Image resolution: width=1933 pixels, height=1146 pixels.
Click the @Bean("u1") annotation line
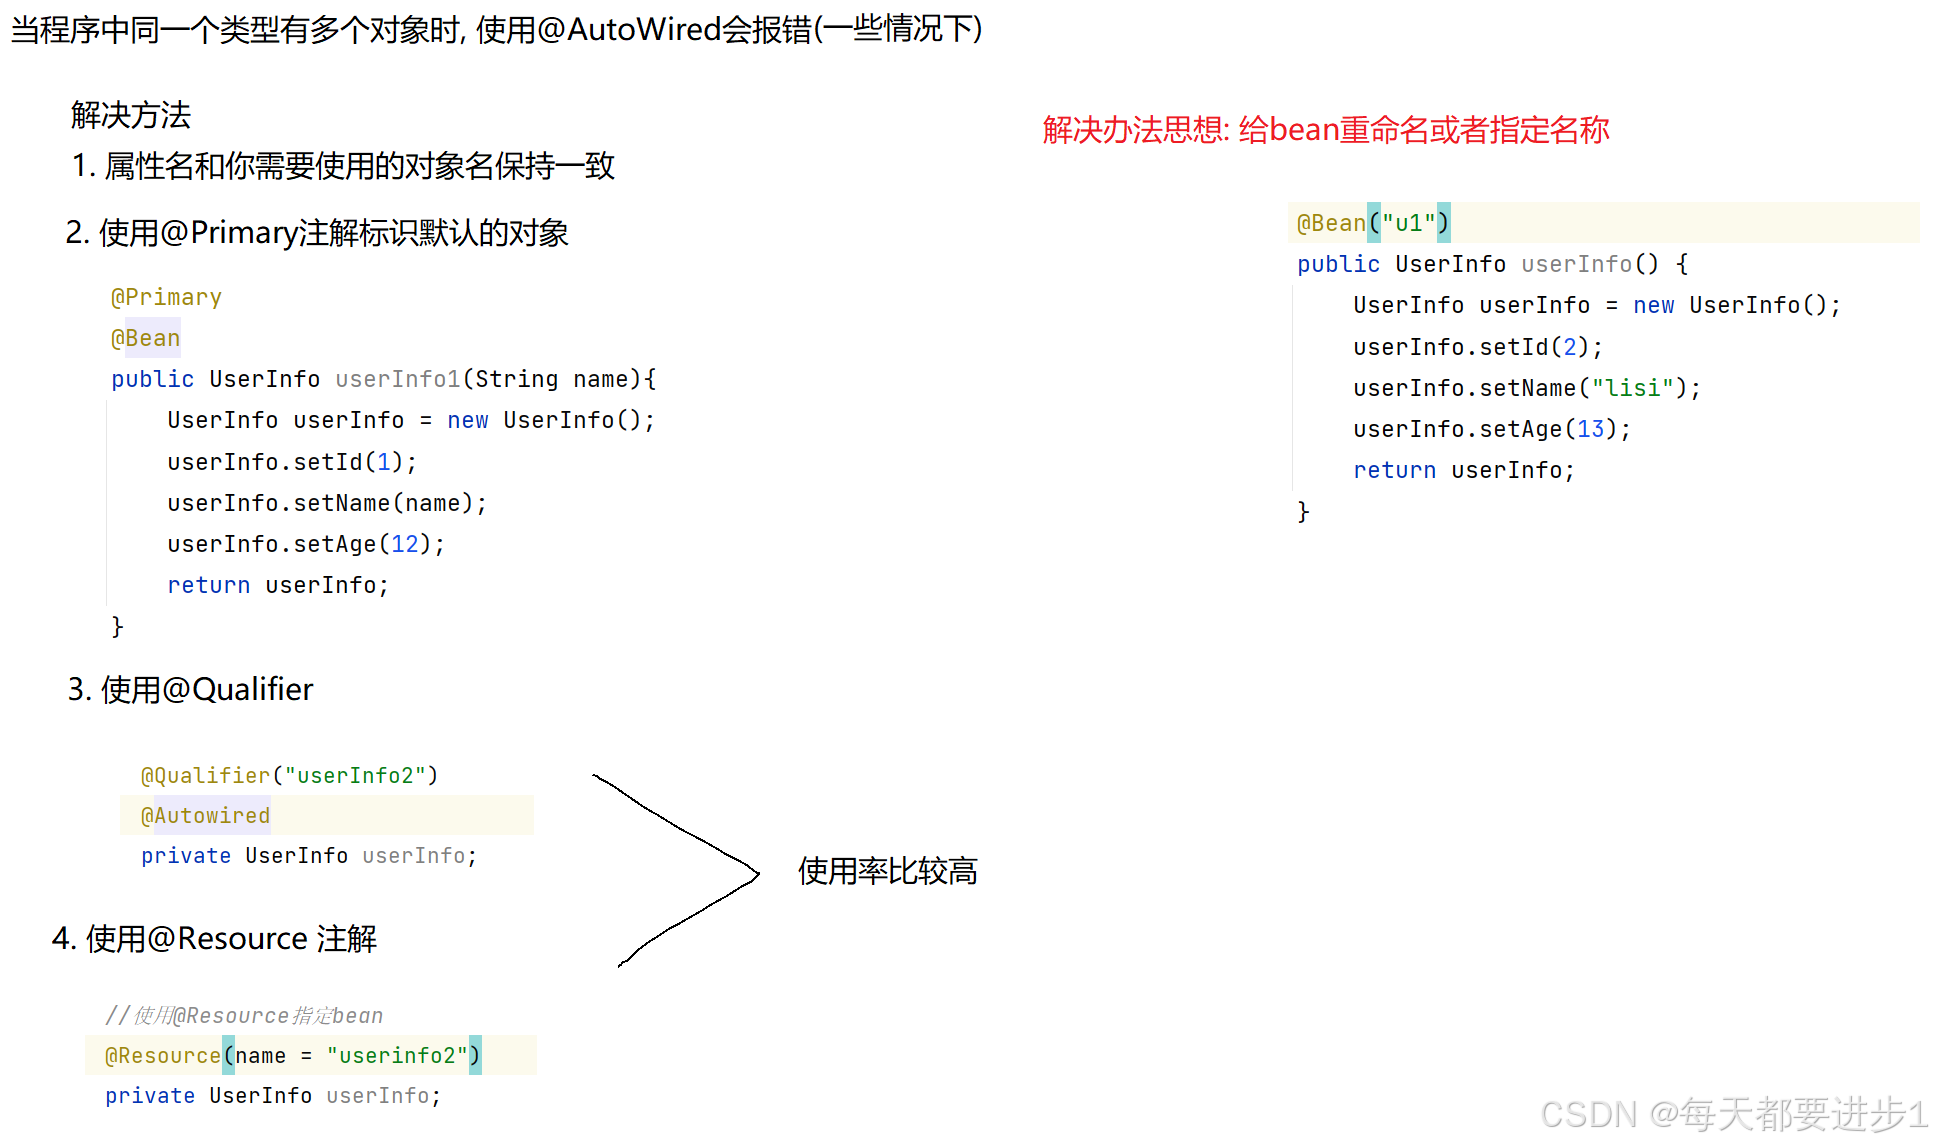1372,223
